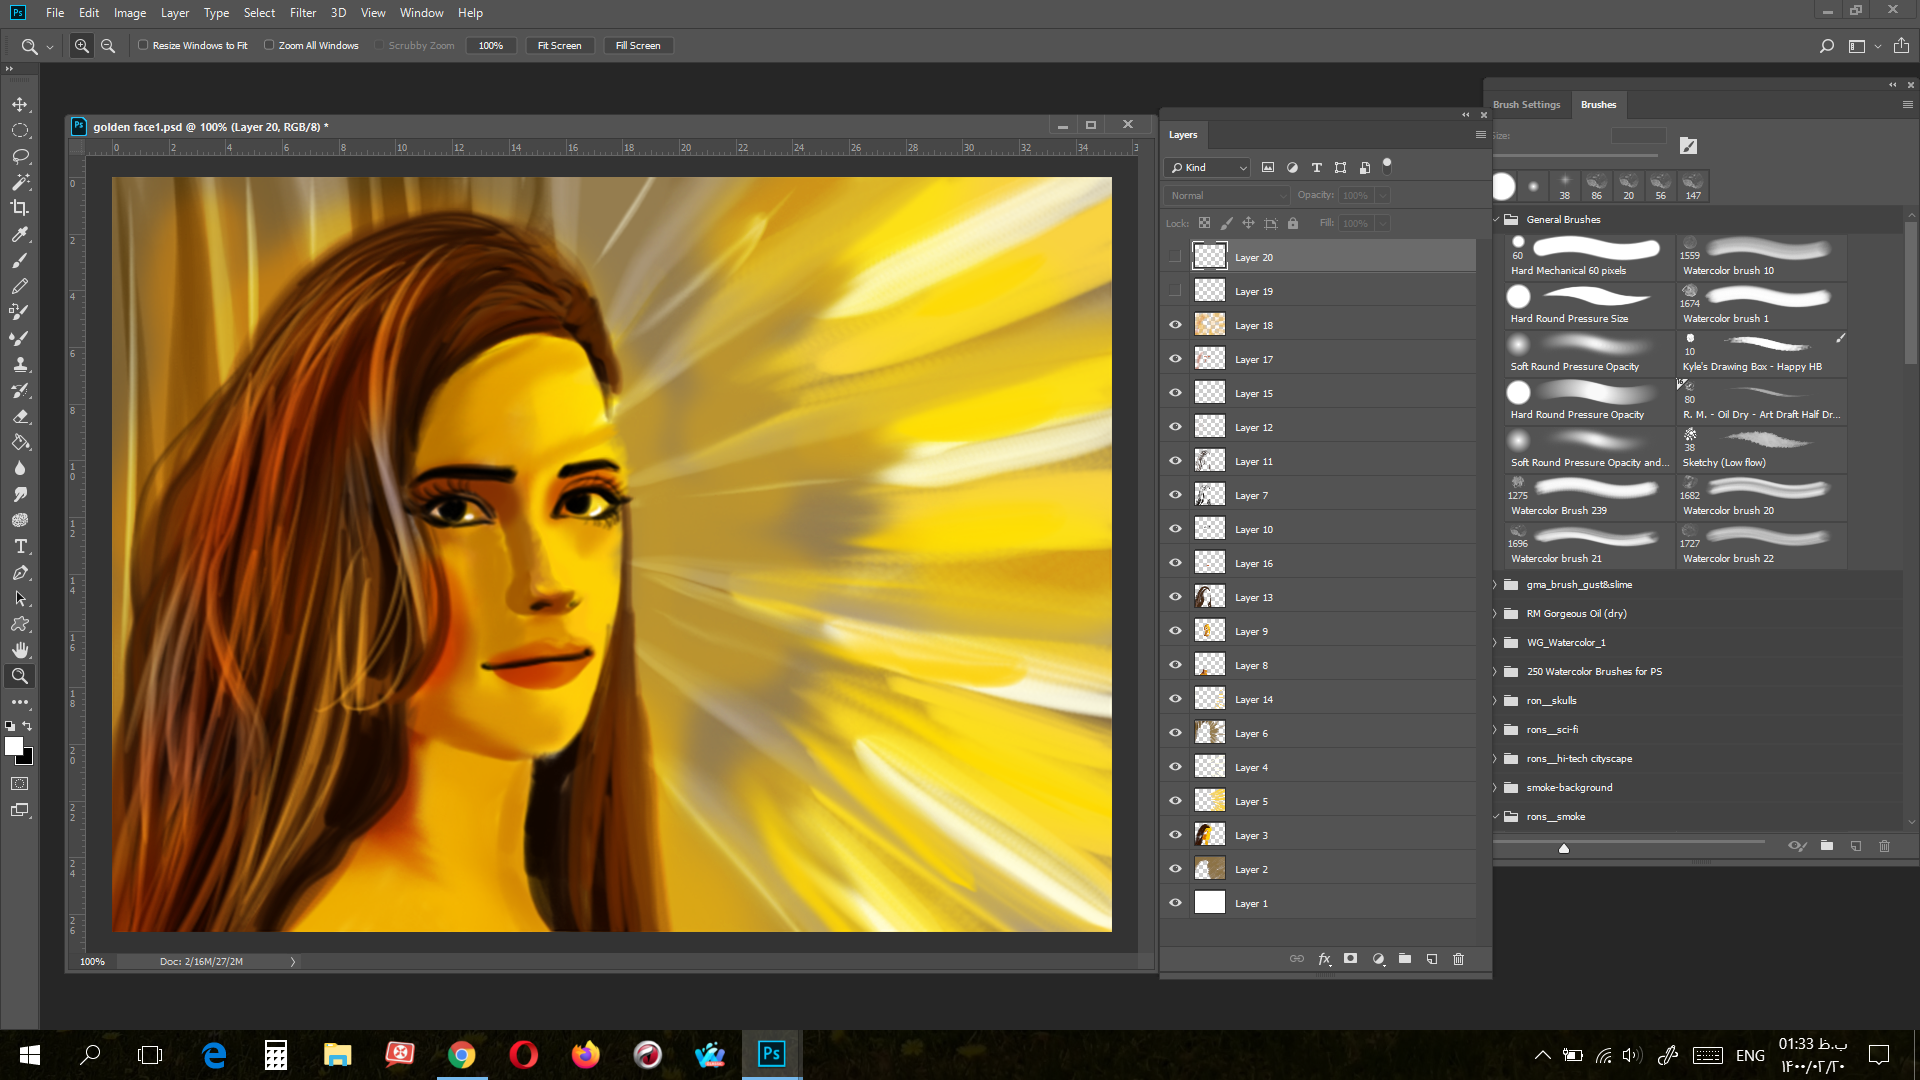Screen dimensions: 1920x1080
Task: Expand the WG_Watercolor_1 brush folder
Action: pyautogui.click(x=1497, y=643)
